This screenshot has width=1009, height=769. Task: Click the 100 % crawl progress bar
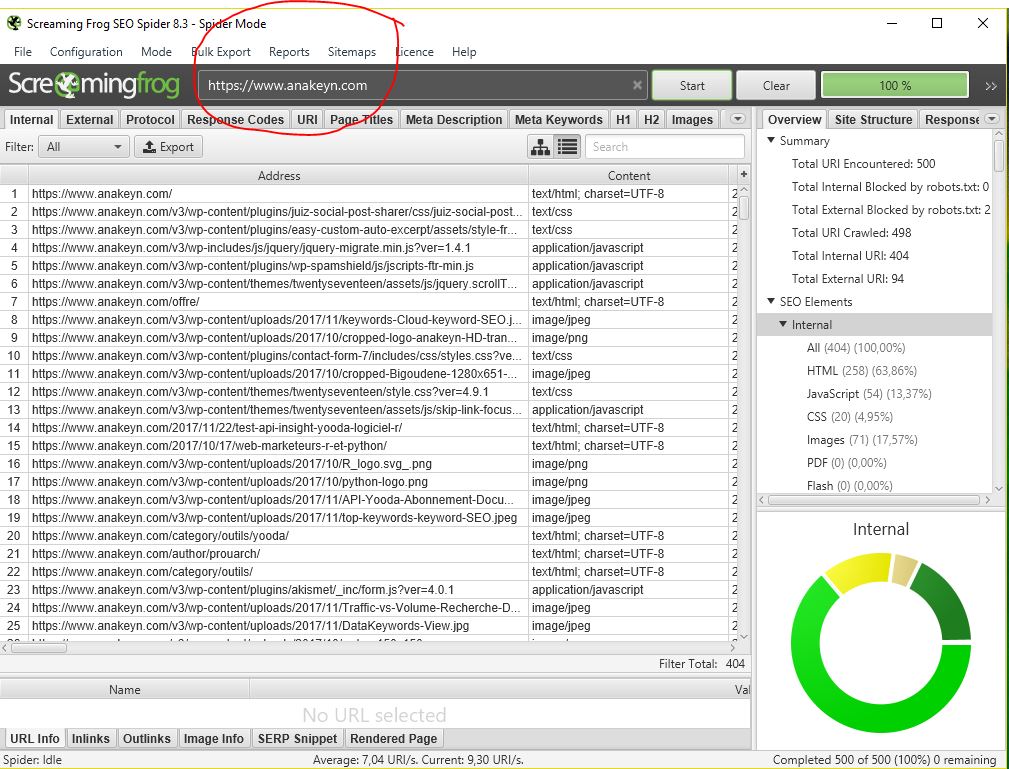click(895, 86)
